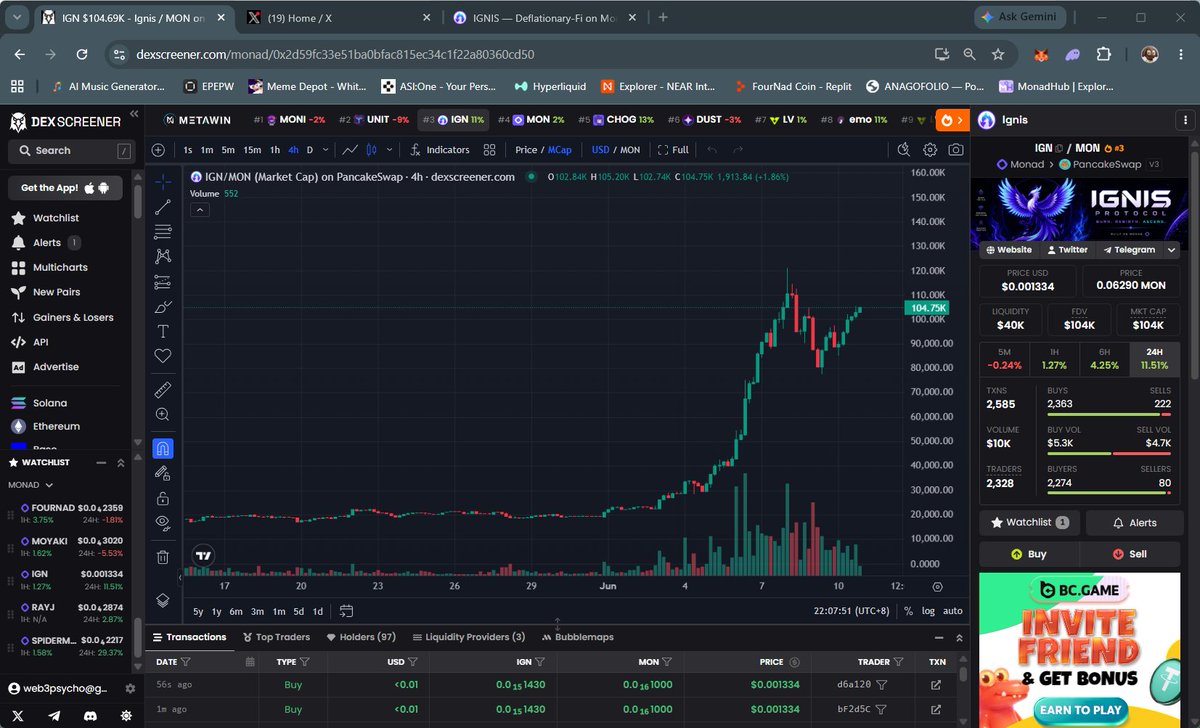The width and height of the screenshot is (1200, 728).
Task: Filter transactions by USD column
Action: (x=412, y=662)
